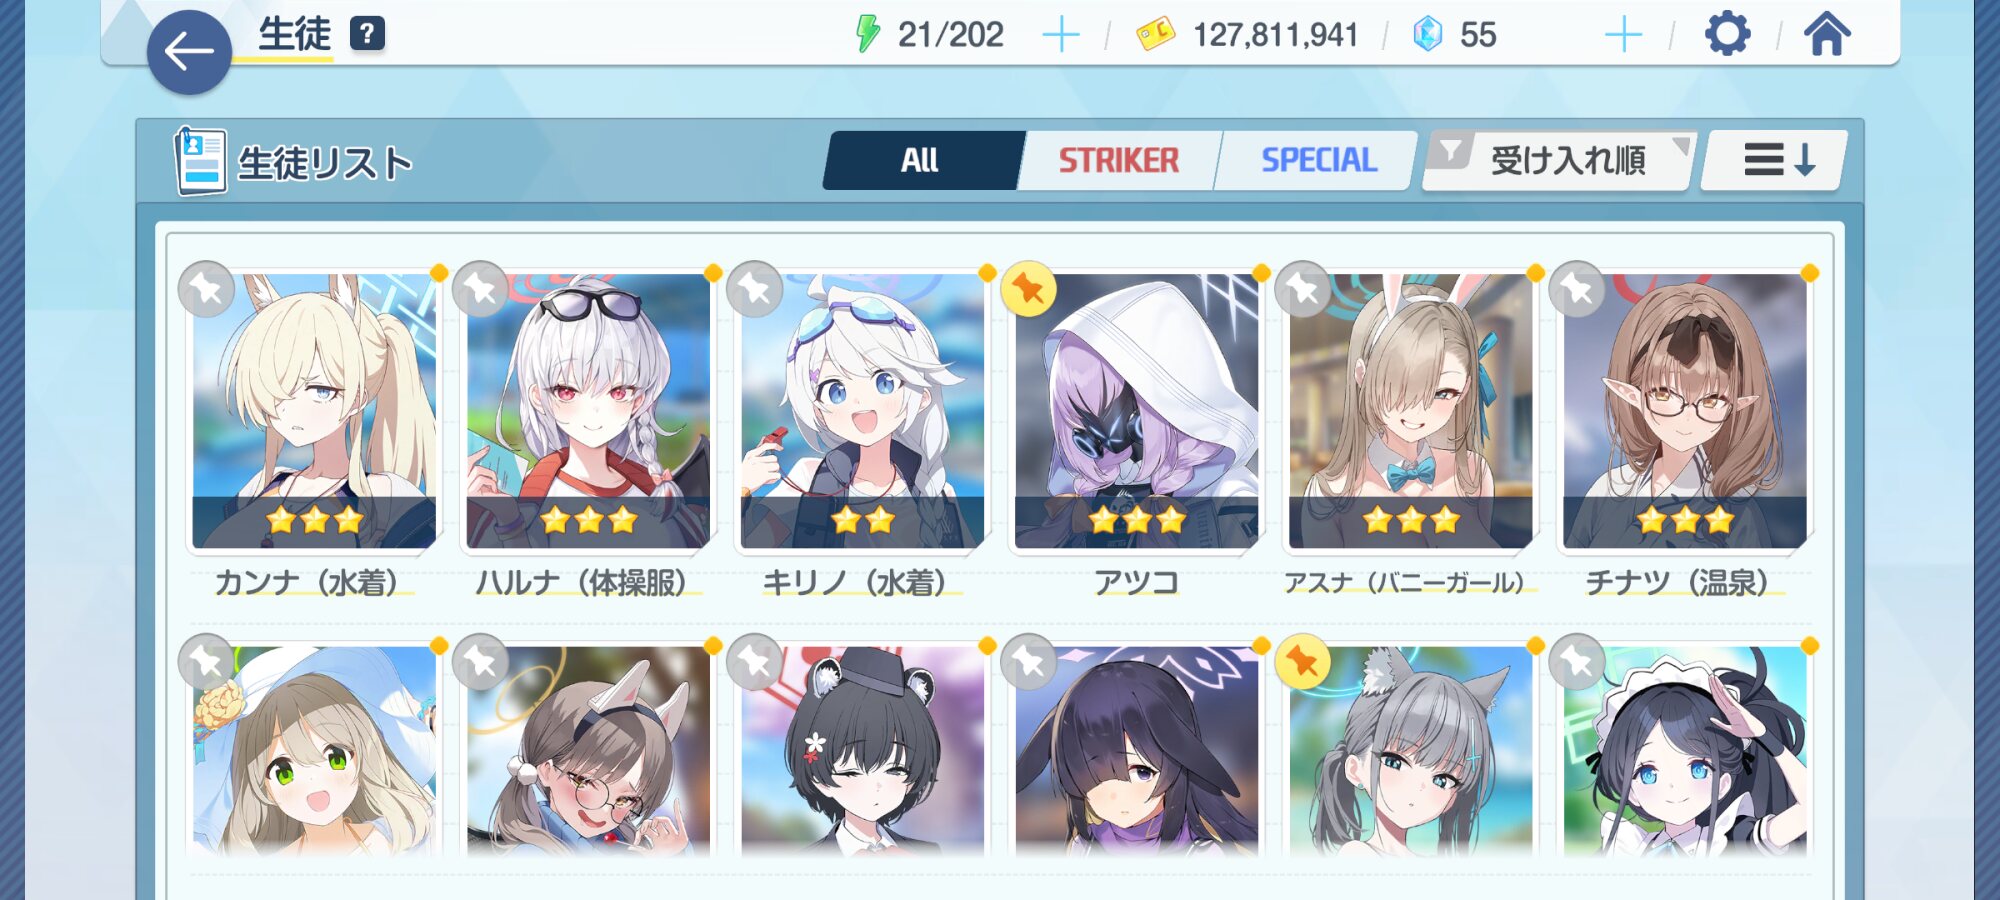The image size is (2000, 900).
Task: Open アスナ（バニーガール）student portrait
Action: [1410, 410]
